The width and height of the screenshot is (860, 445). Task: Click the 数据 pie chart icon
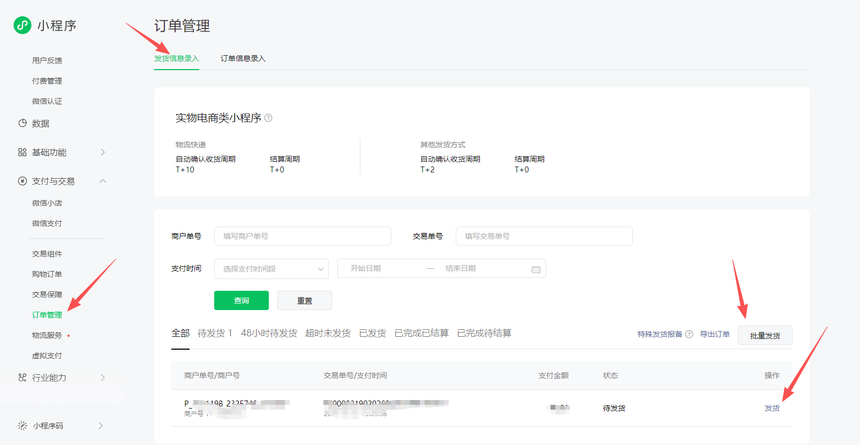click(22, 123)
